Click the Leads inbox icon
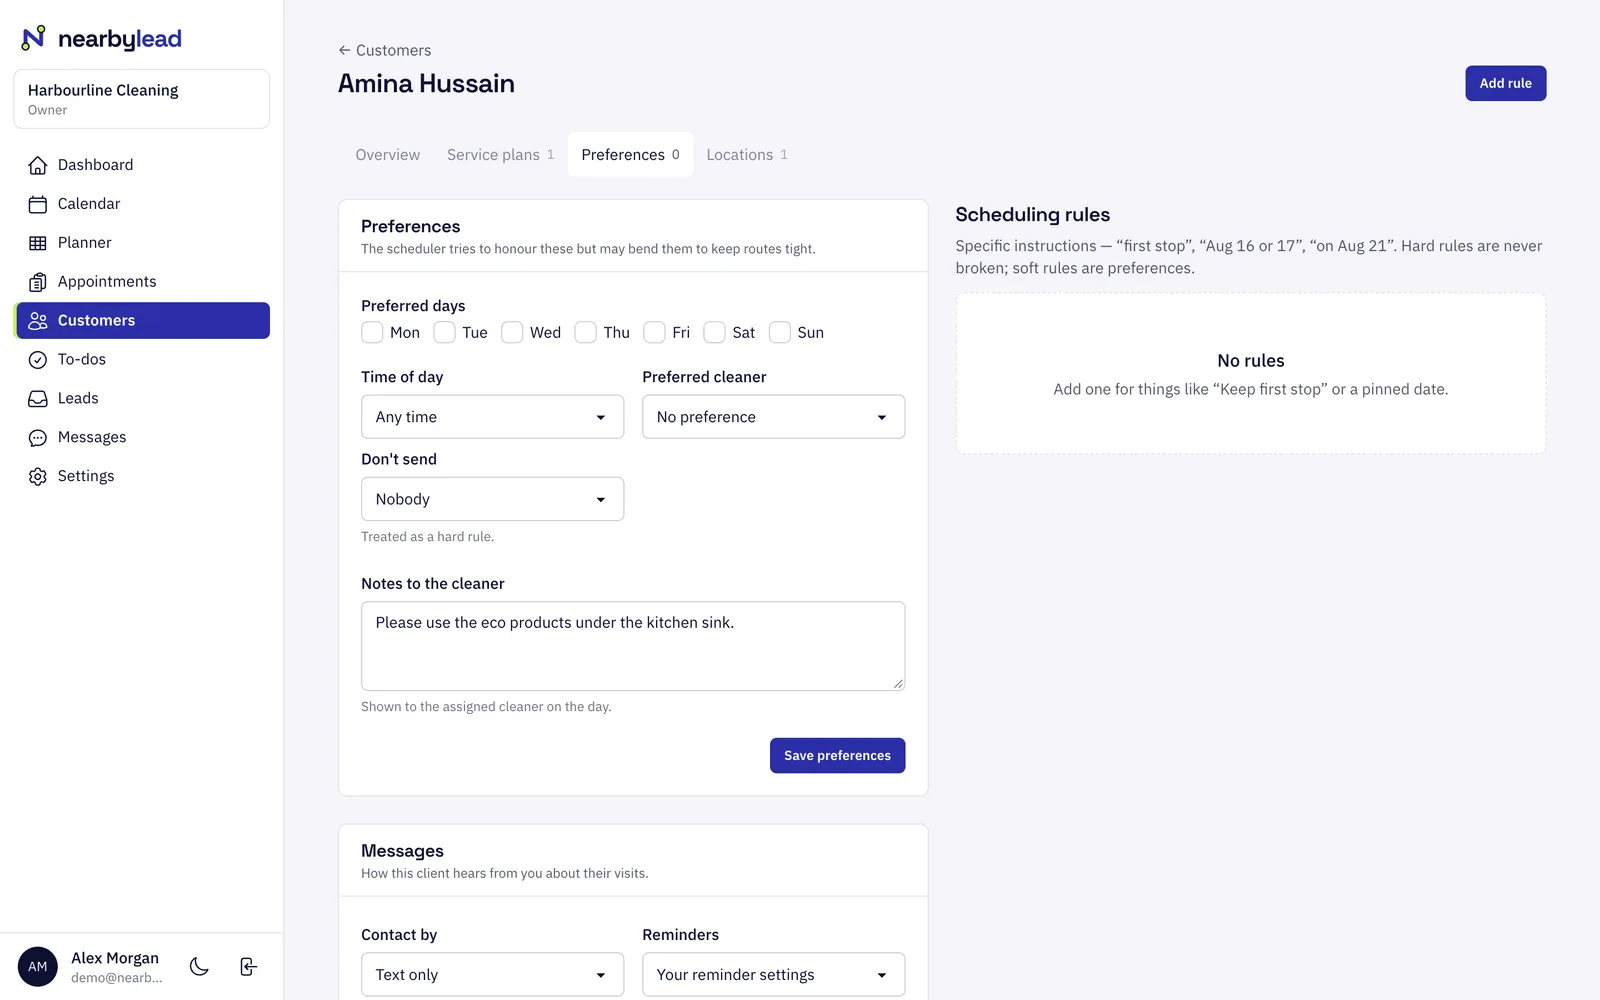This screenshot has height=1000, width=1600. (38, 399)
